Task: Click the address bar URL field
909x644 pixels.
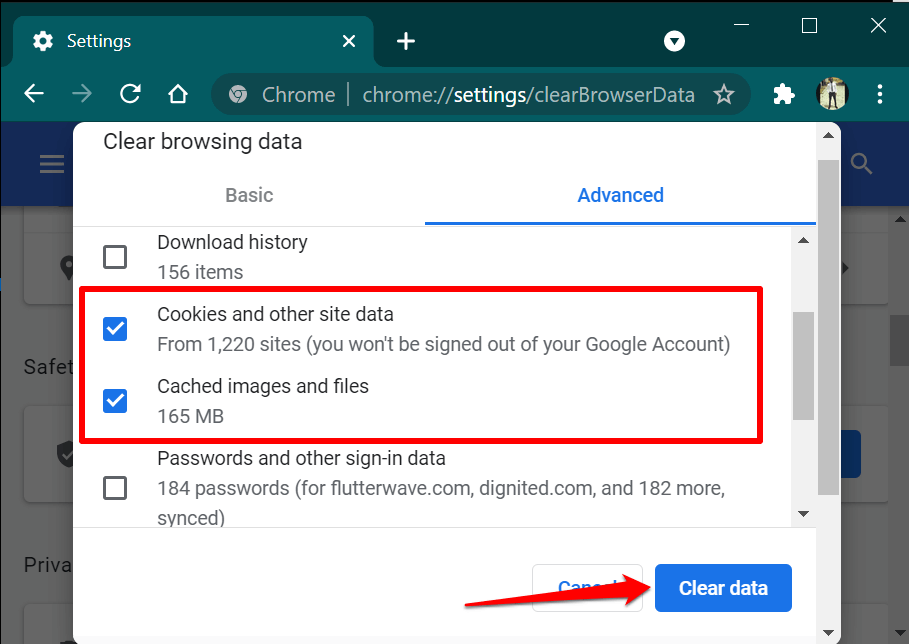Action: pyautogui.click(x=528, y=95)
